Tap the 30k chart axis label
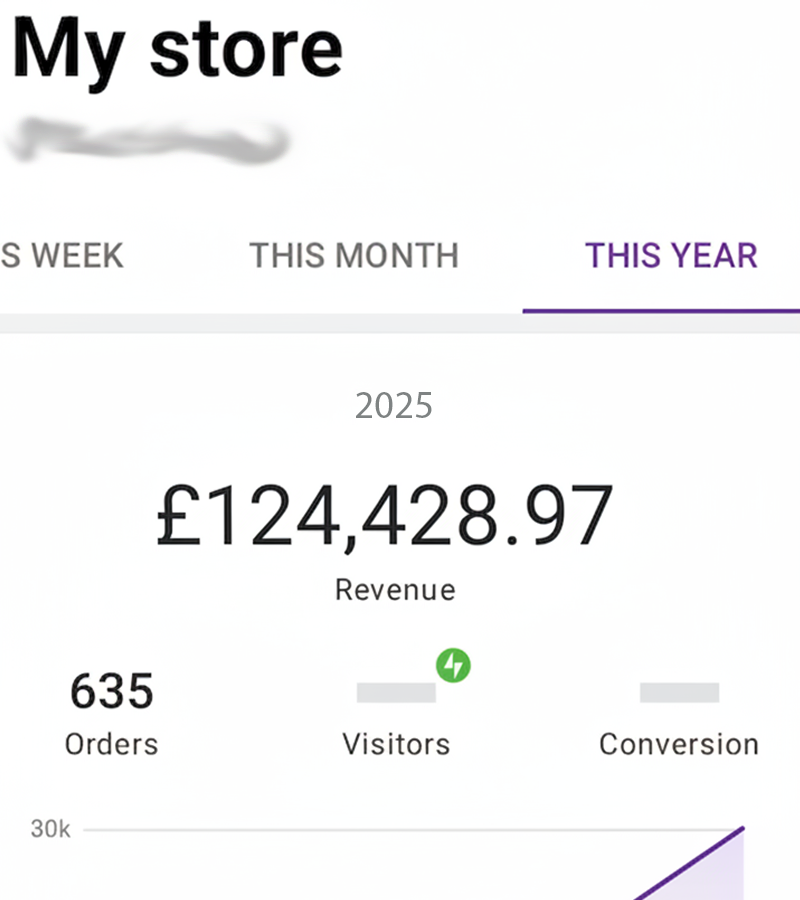This screenshot has height=900, width=800. pyautogui.click(x=50, y=829)
